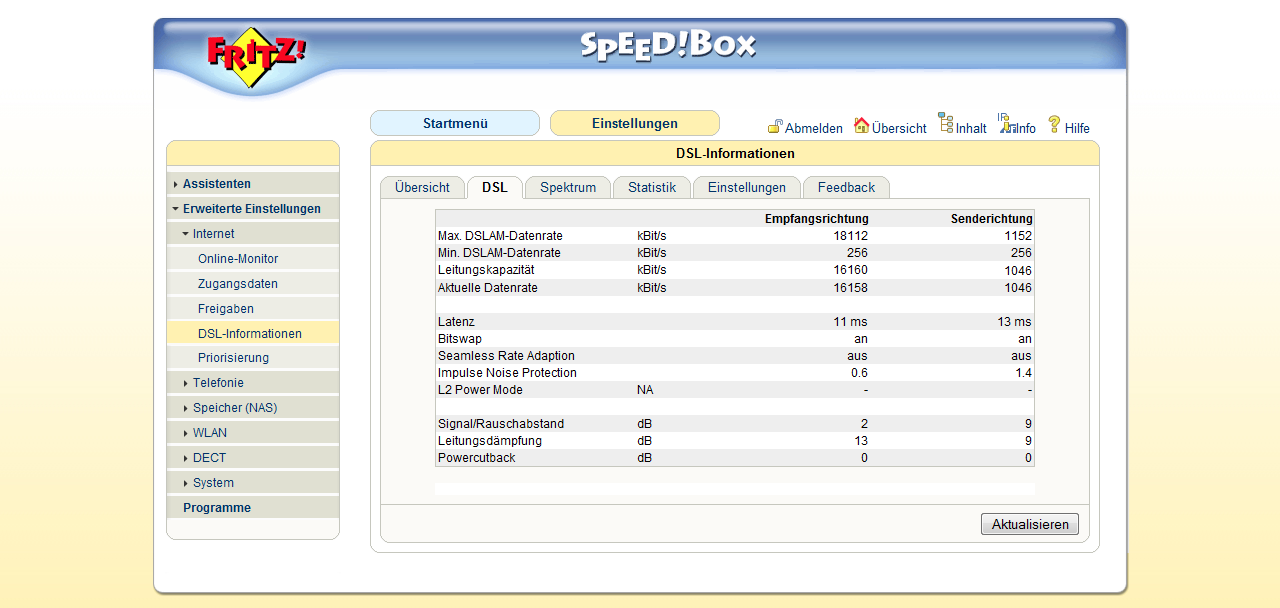Open Online-Monitor in sidebar

(x=238, y=259)
